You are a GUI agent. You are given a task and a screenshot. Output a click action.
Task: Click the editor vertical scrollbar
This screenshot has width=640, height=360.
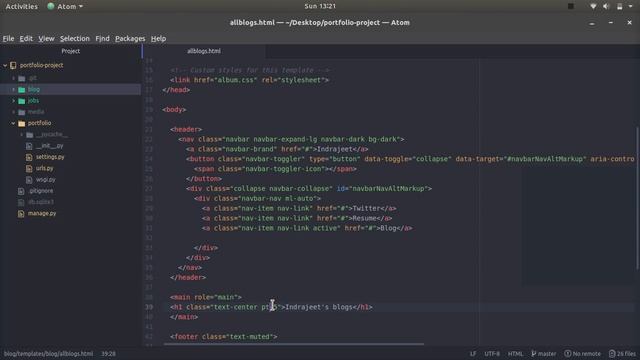pos(637,198)
